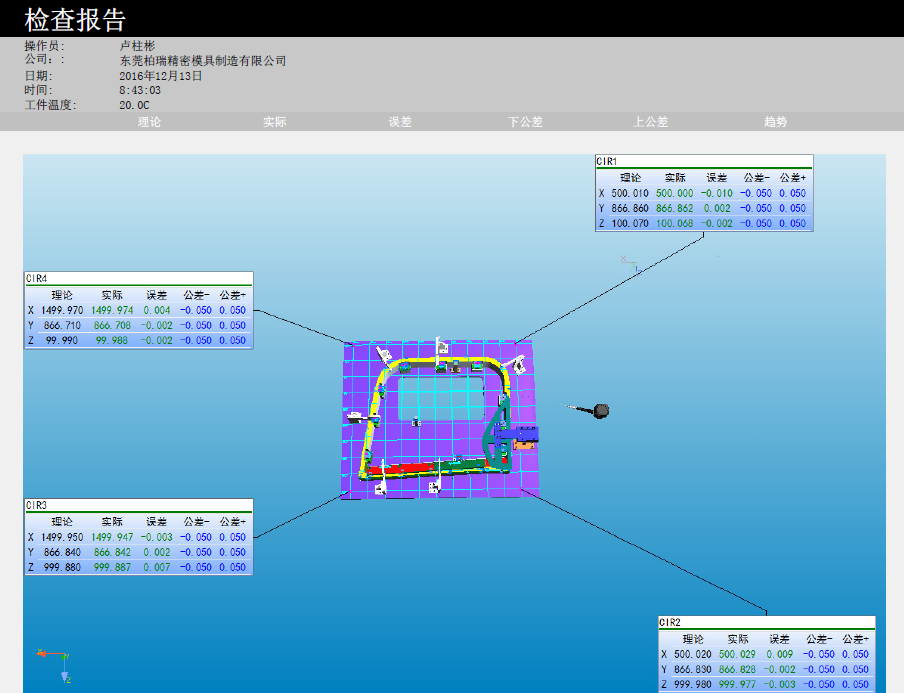Click the company name 东莞柏瑞精密模具制造有限公司
Image resolution: width=904 pixels, height=693 pixels.
(202, 61)
